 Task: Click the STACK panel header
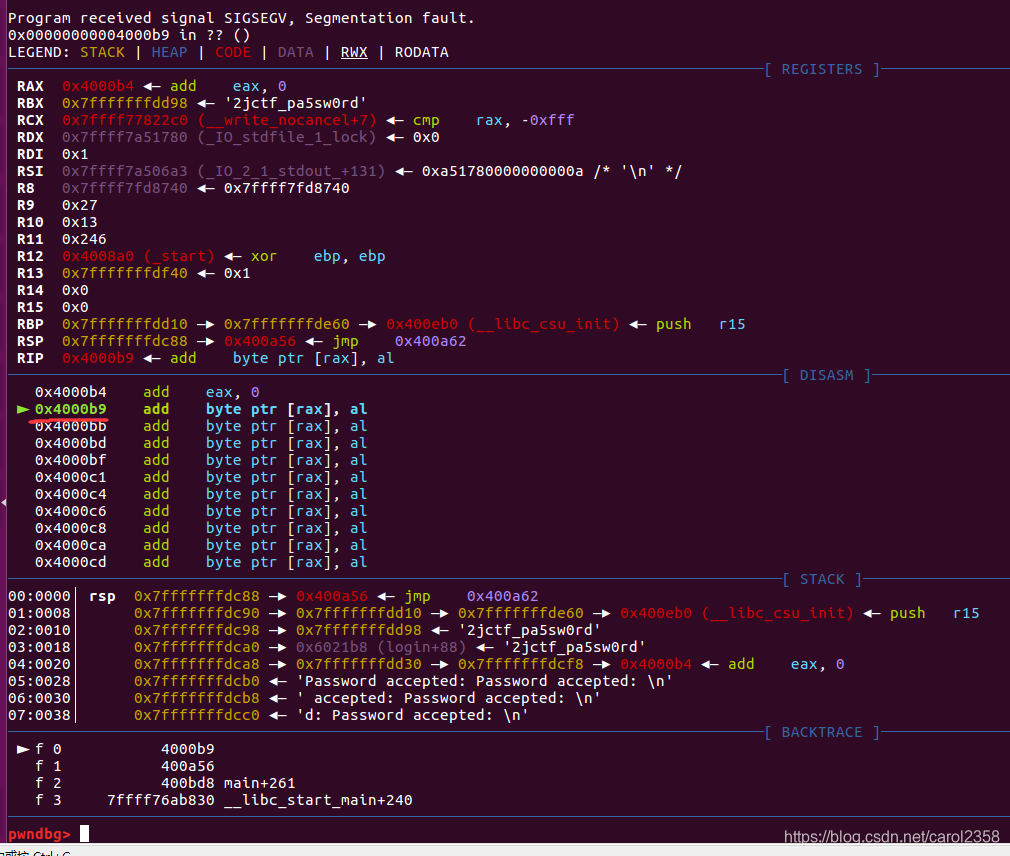822,579
